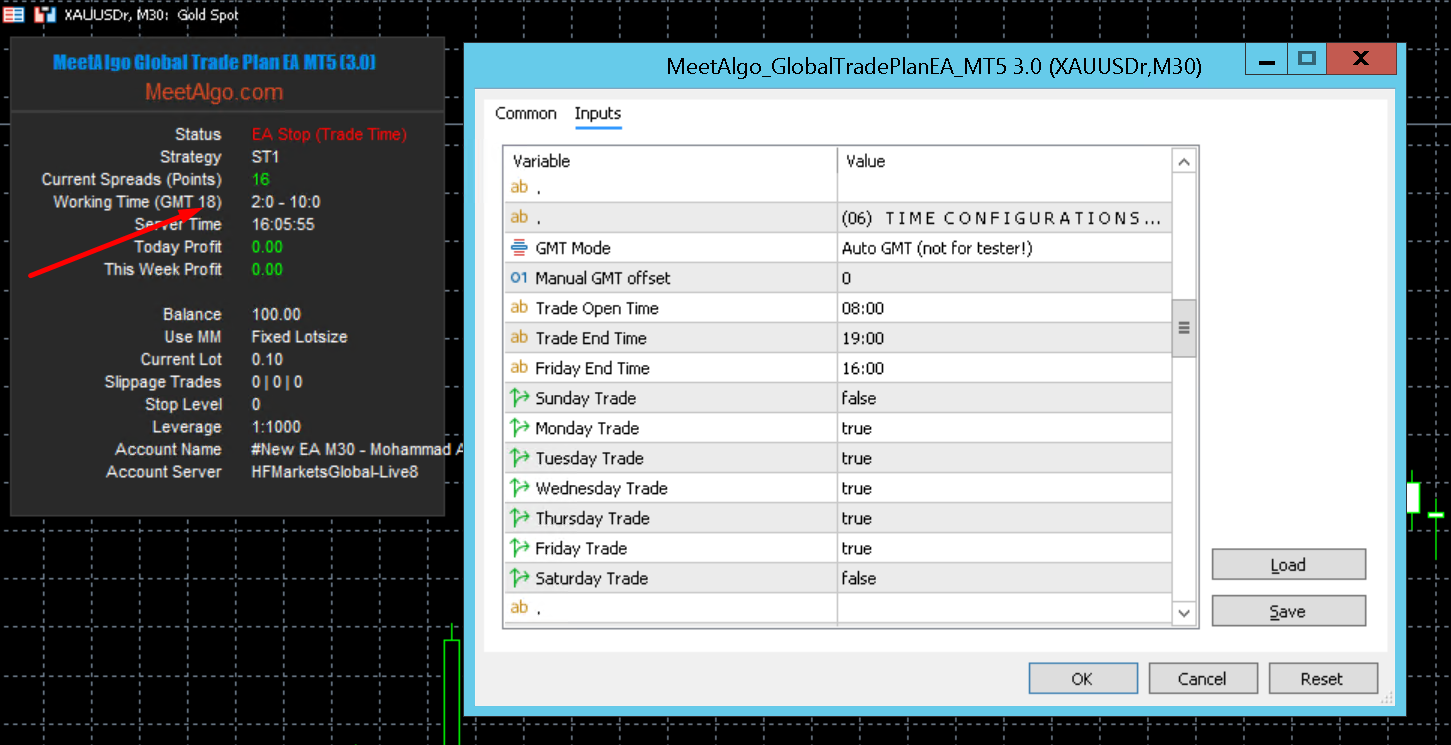Click the inputs list scrollbar thumb

[x=1184, y=328]
